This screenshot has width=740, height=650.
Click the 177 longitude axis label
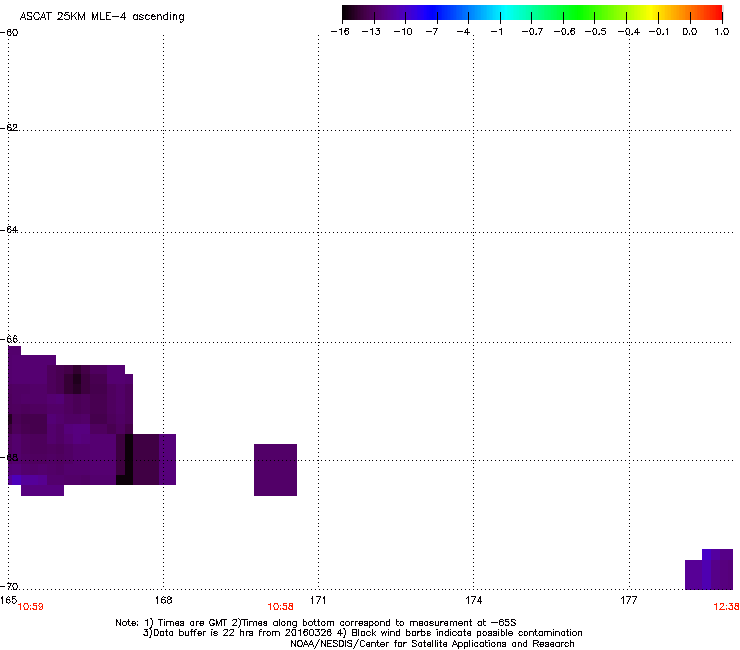(629, 599)
